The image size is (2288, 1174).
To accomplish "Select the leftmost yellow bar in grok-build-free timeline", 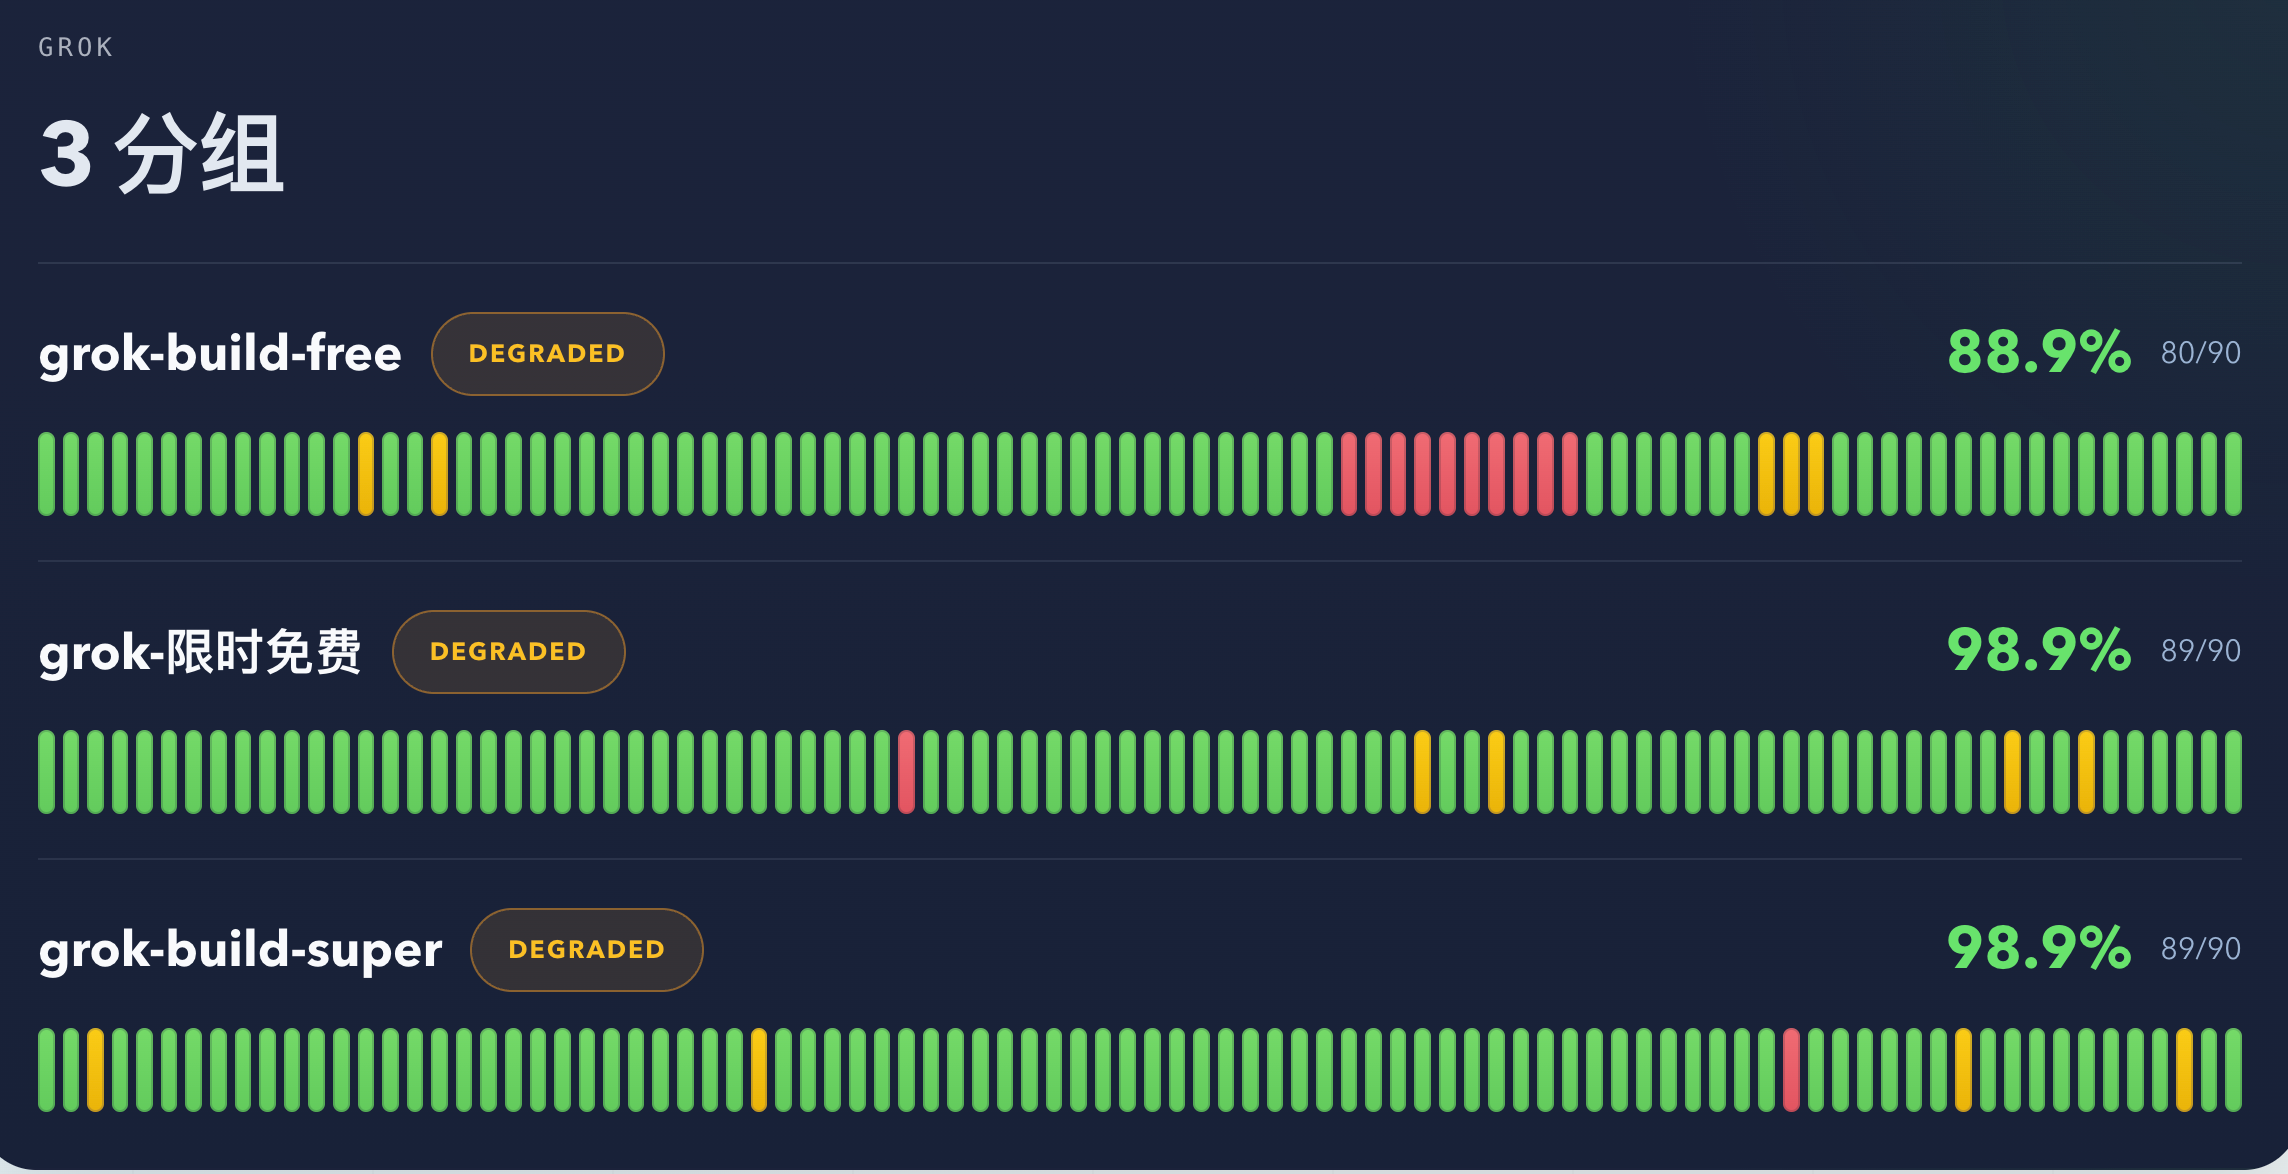I will point(366,474).
